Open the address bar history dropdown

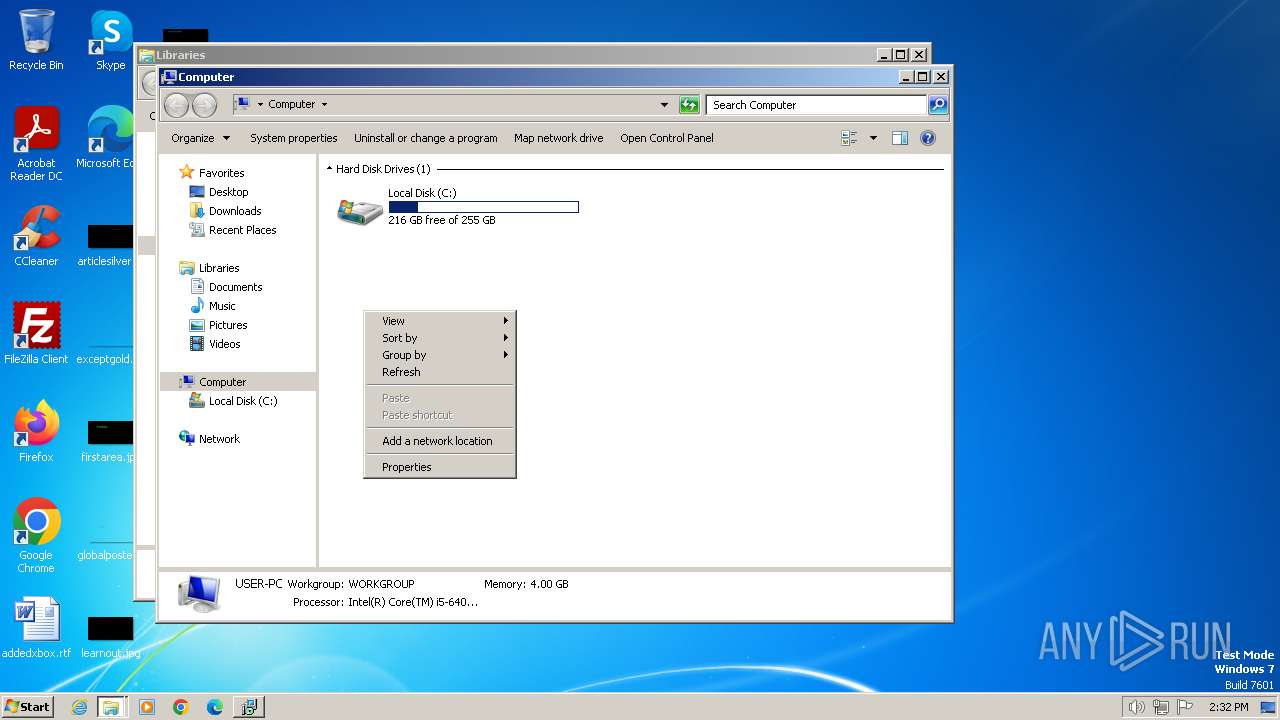[x=664, y=104]
